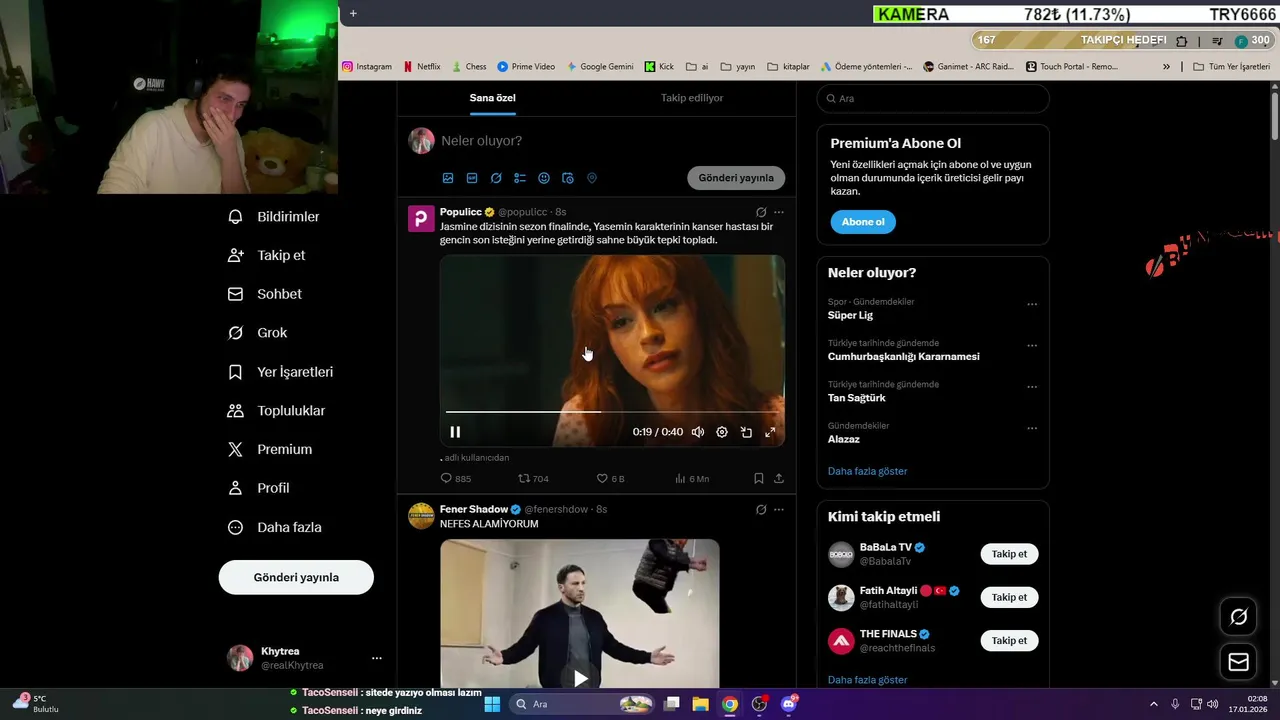Screen dimensions: 1280x720
Task: Open Topluluklar communities page
Action: (x=277, y=411)
